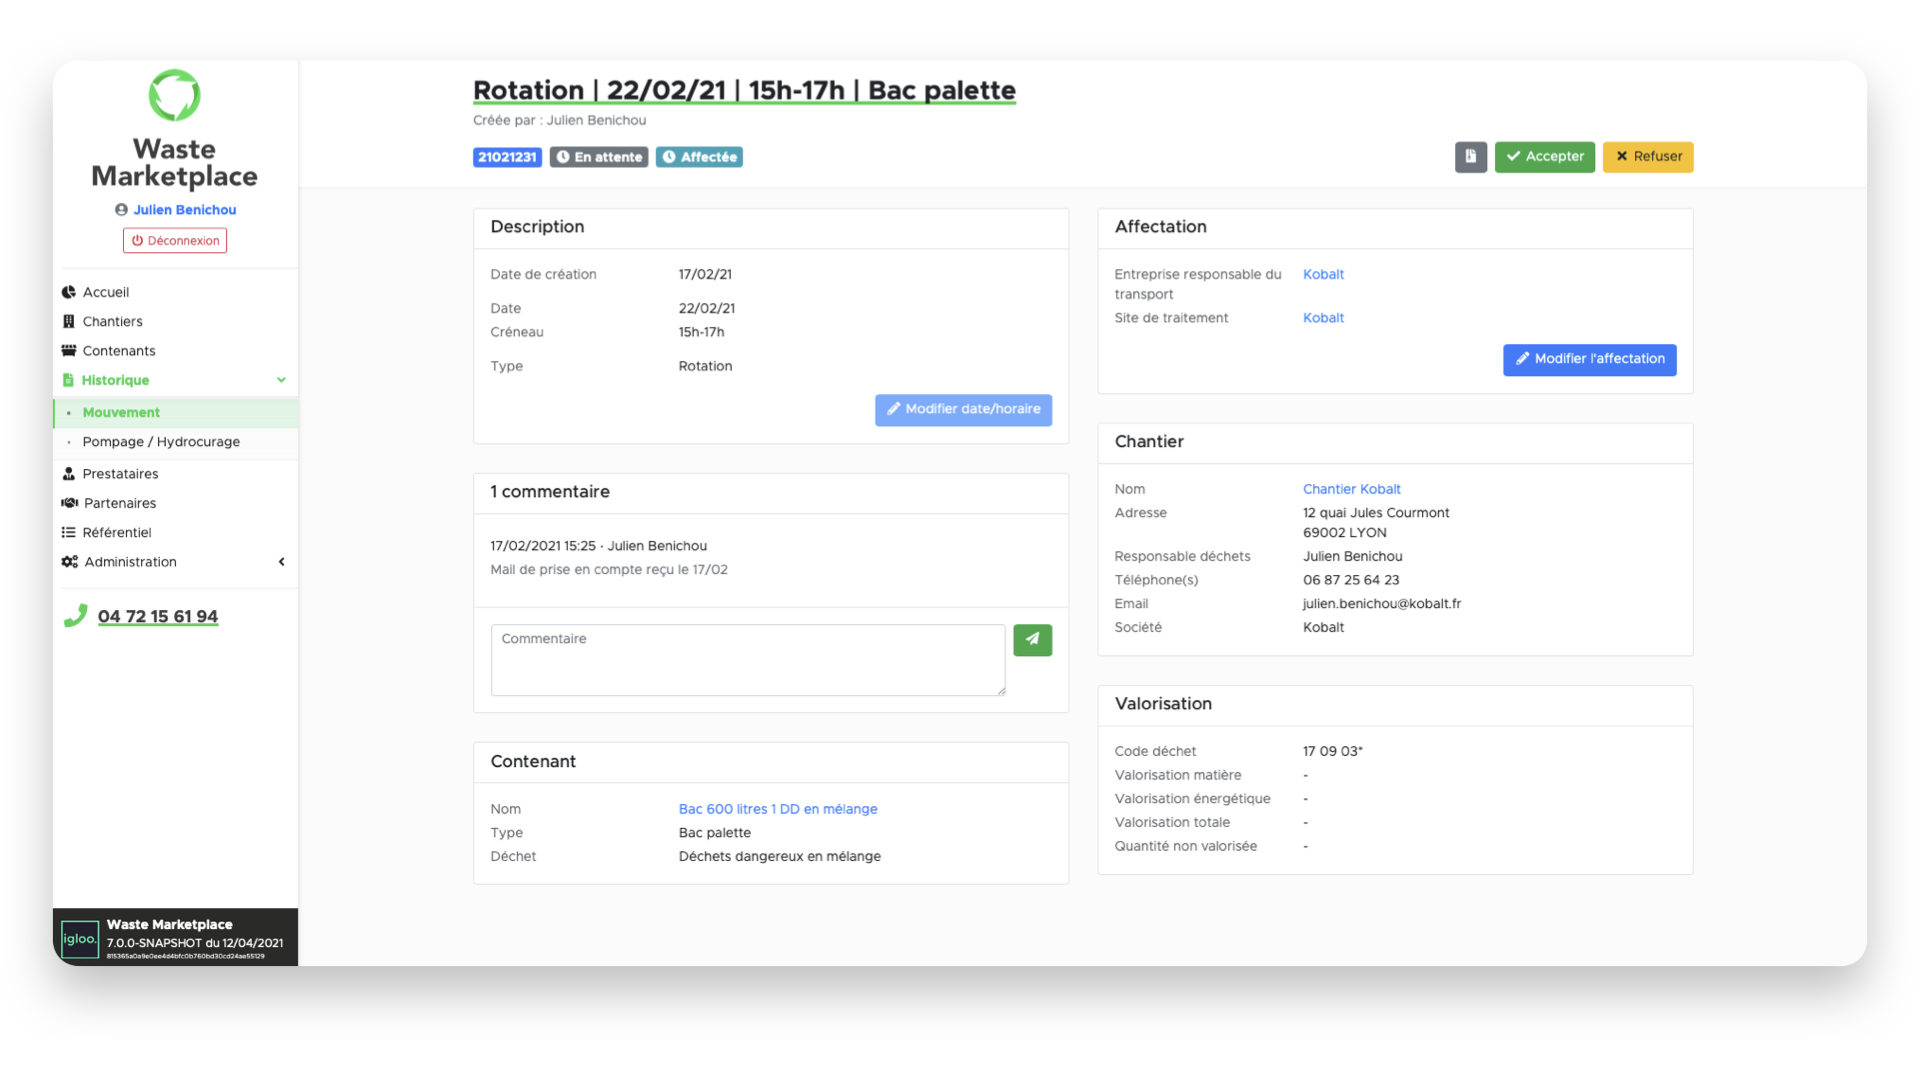Image resolution: width=1920 pixels, height=1080 pixels.
Task: Click the Waste Marketplace recycle logo
Action: 174,95
